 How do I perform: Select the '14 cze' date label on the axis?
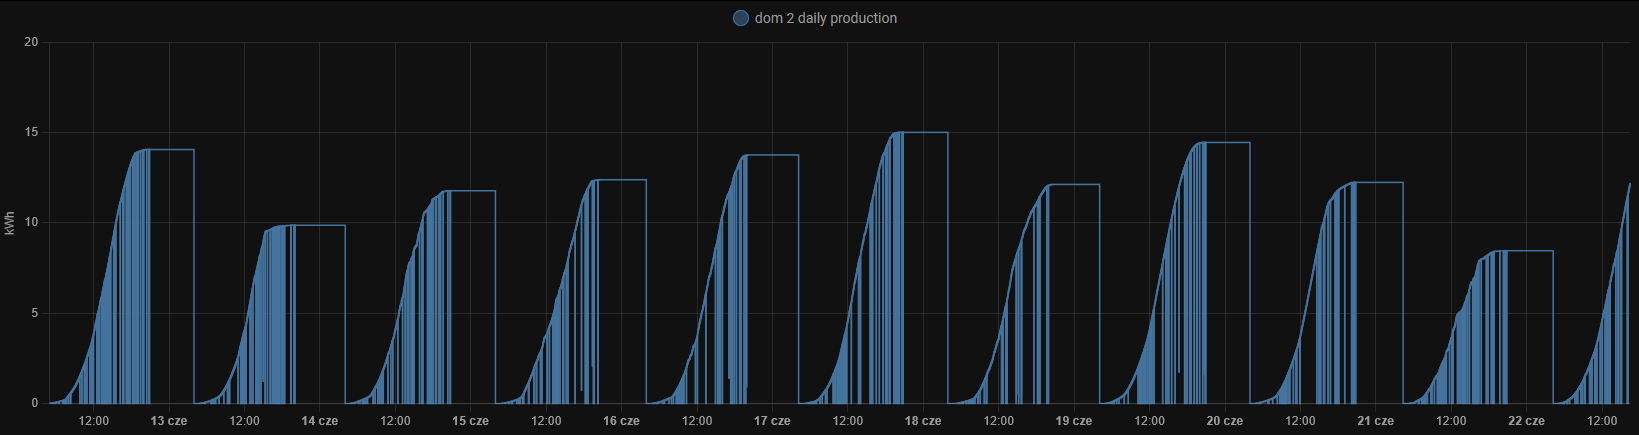point(320,421)
